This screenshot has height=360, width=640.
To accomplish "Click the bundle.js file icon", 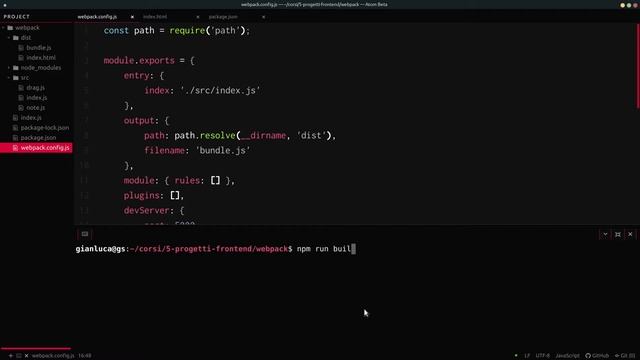I will pos(21,48).
